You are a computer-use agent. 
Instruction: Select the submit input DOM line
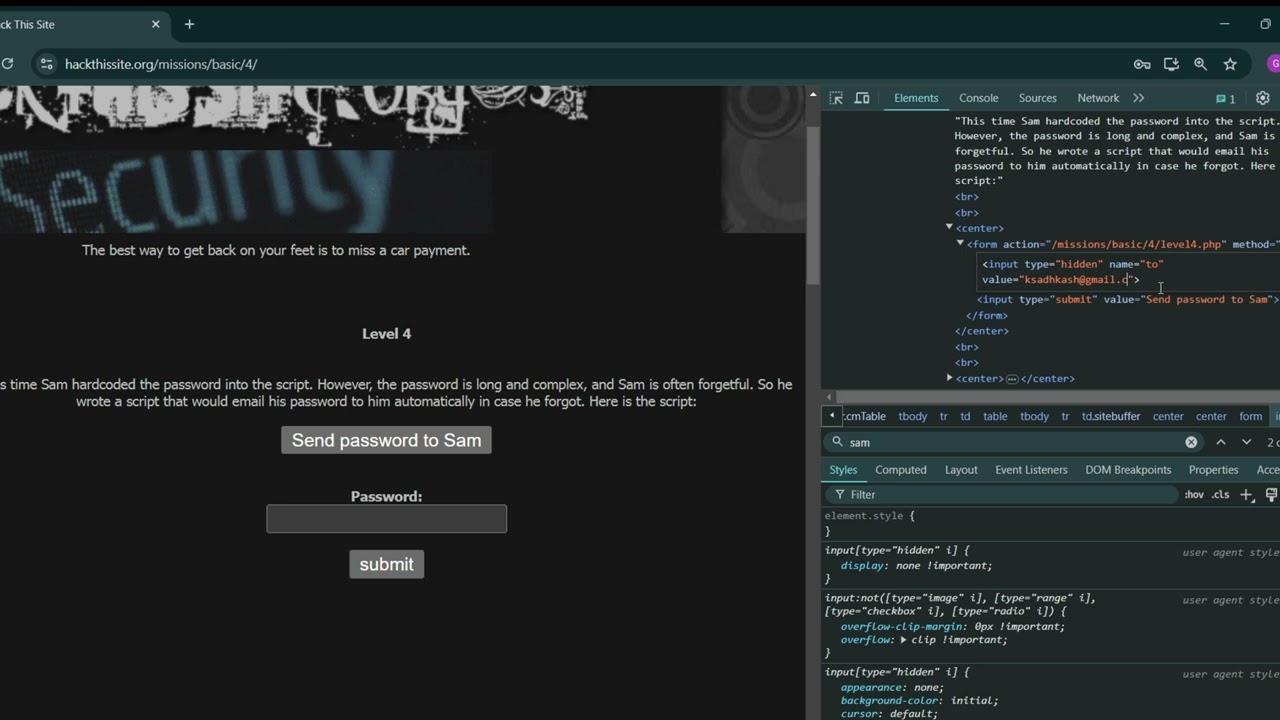point(1128,299)
